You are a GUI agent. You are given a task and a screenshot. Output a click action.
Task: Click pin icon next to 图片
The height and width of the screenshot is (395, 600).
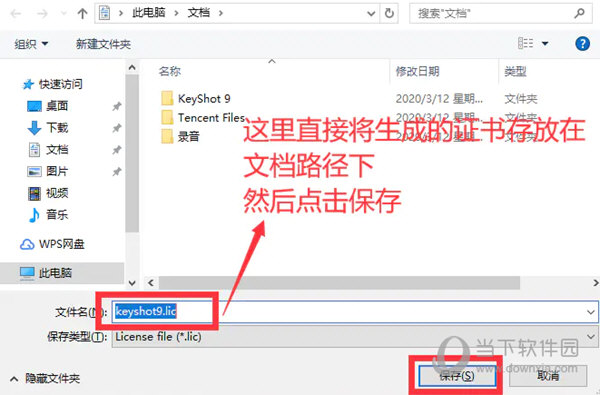point(117,172)
